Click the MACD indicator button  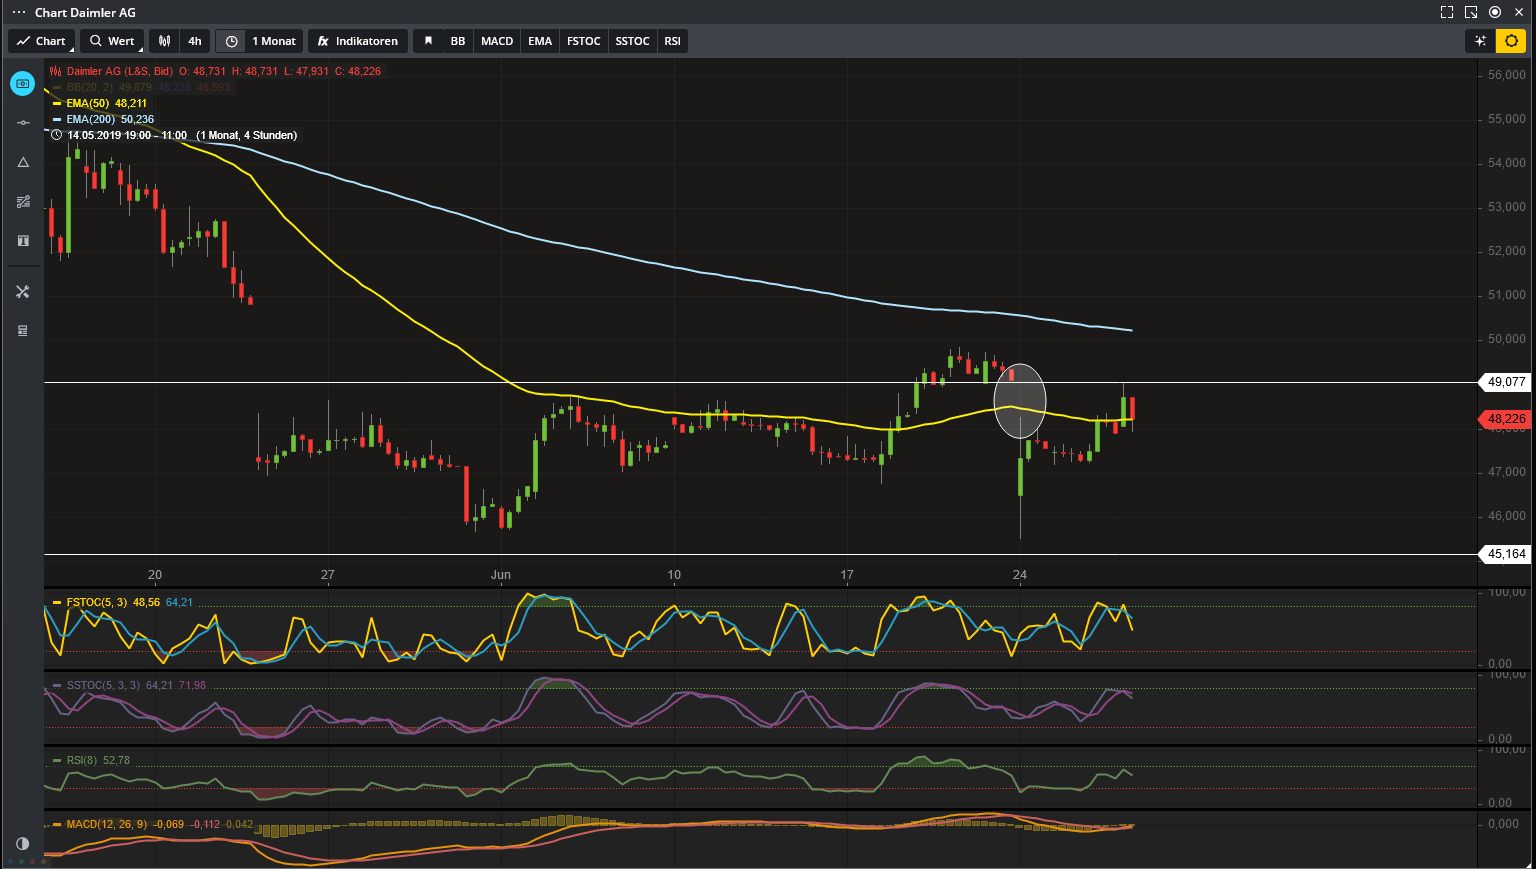coord(497,41)
